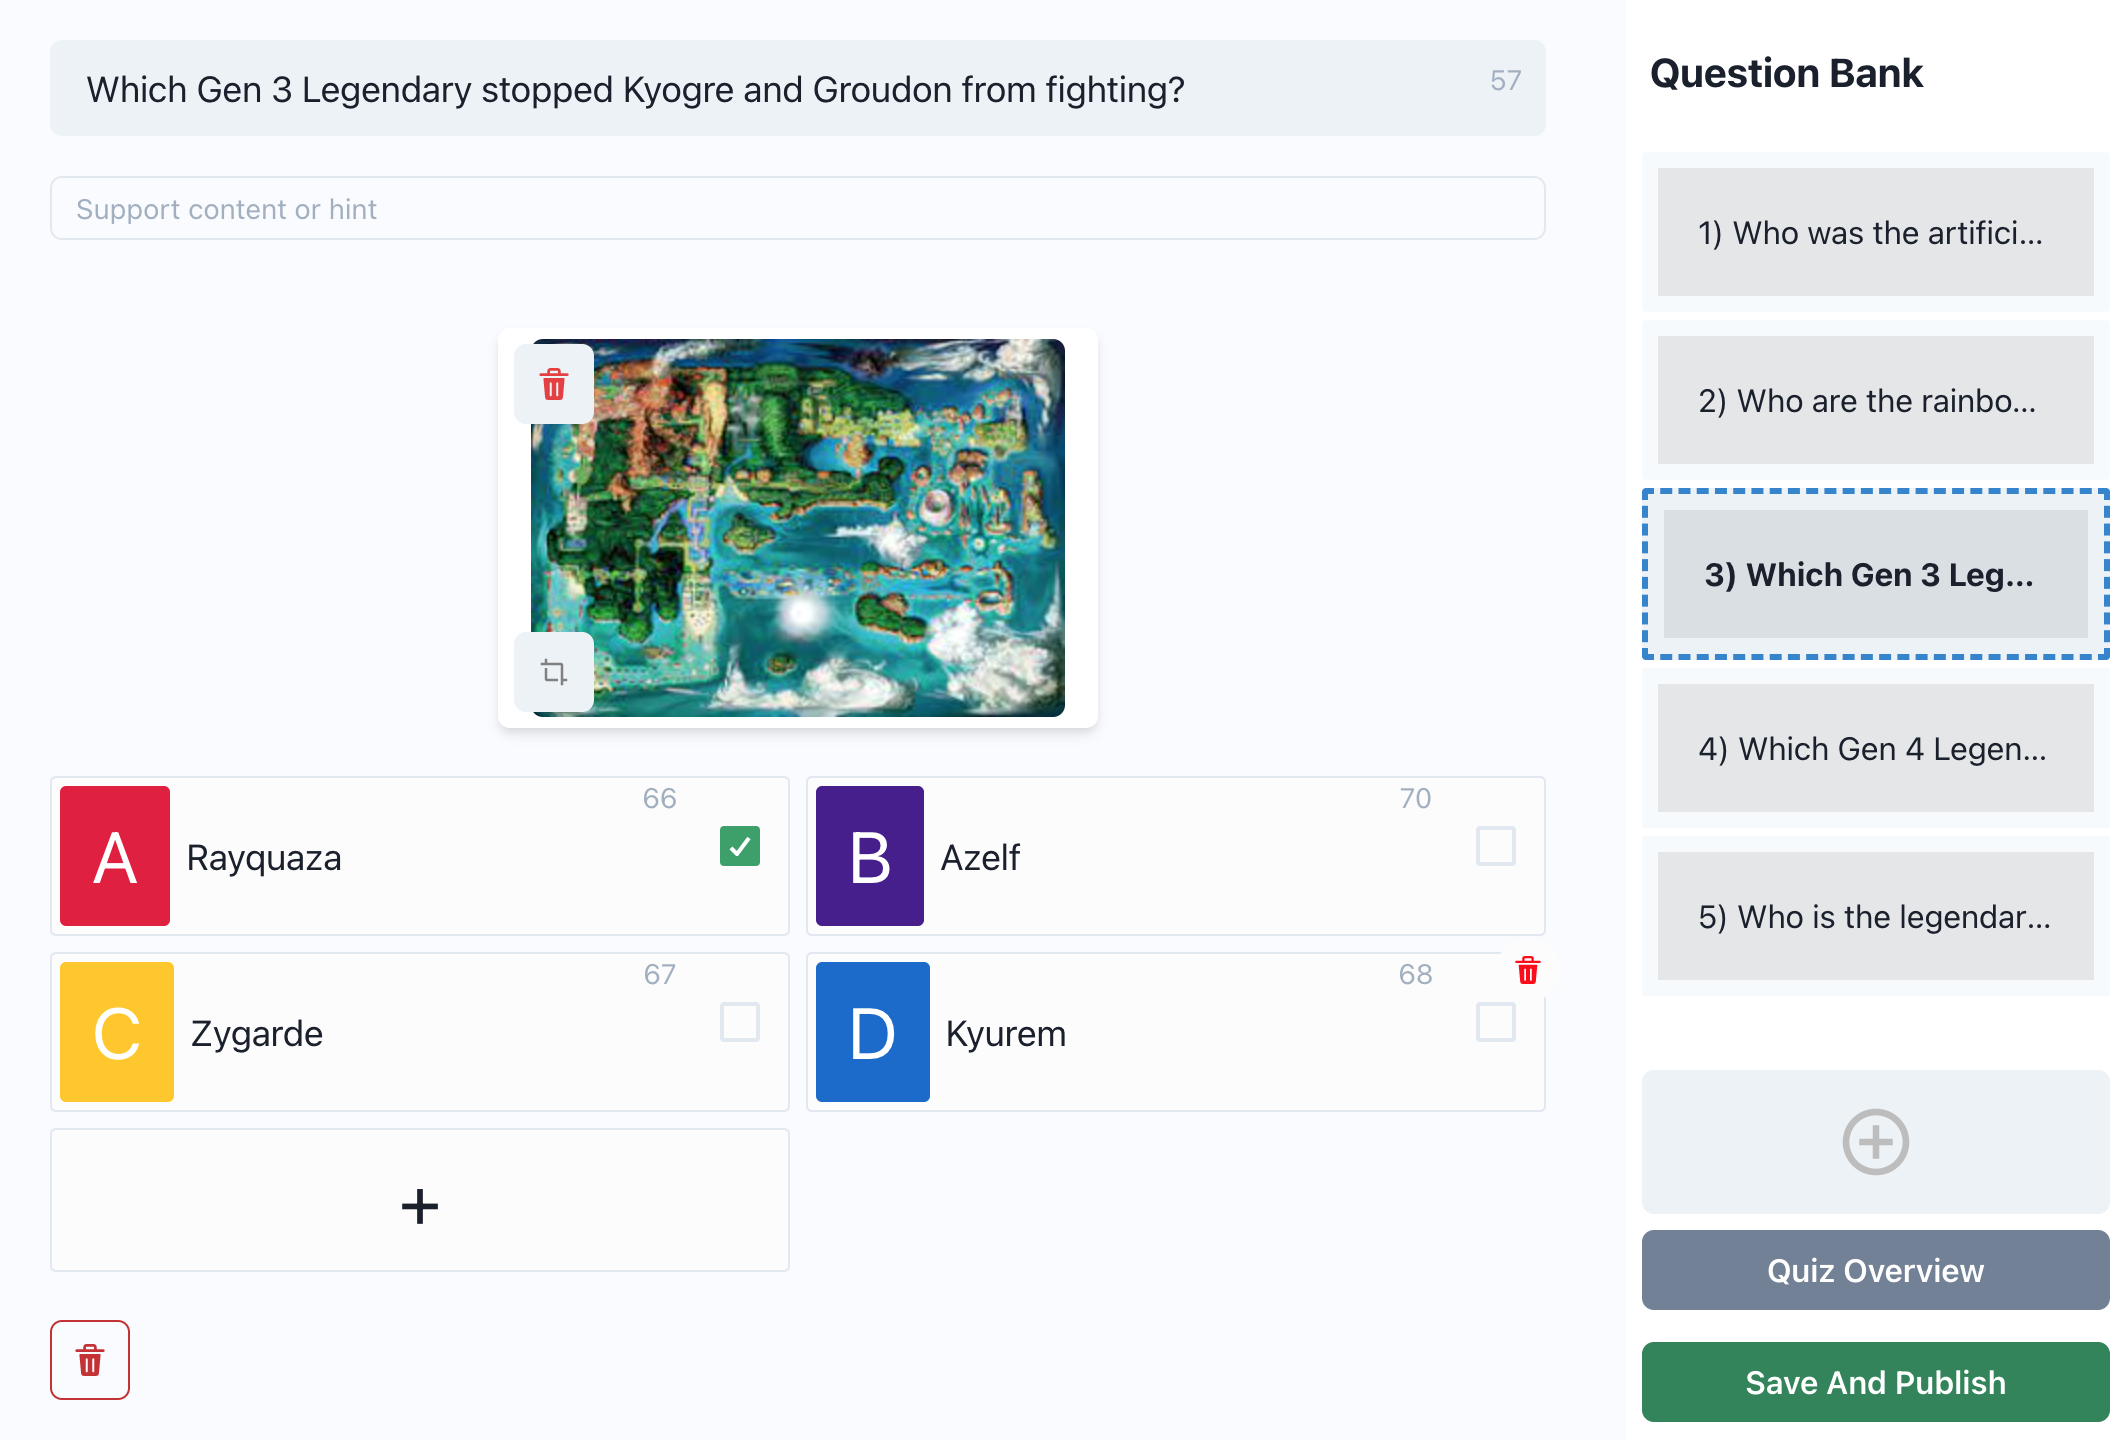Image resolution: width=2122 pixels, height=1440 pixels.
Task: Remove answer option D Kyurem
Action: 1527,970
